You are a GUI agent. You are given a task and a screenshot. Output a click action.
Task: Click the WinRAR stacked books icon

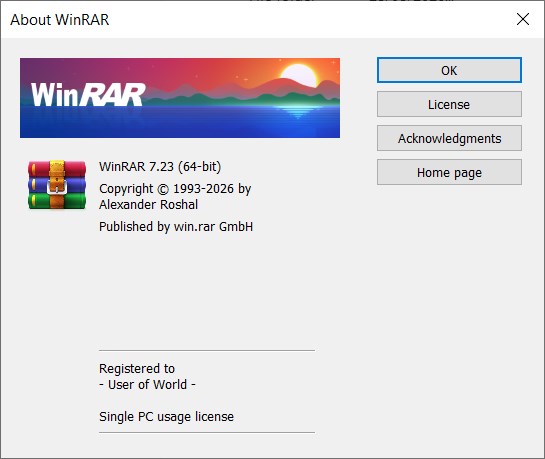[x=57, y=185]
